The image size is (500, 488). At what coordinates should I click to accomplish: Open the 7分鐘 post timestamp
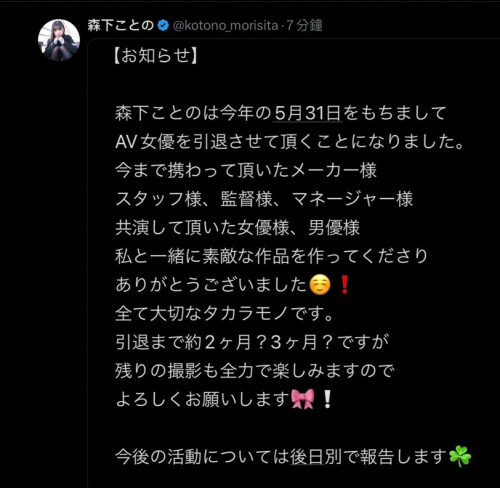coord(304,26)
